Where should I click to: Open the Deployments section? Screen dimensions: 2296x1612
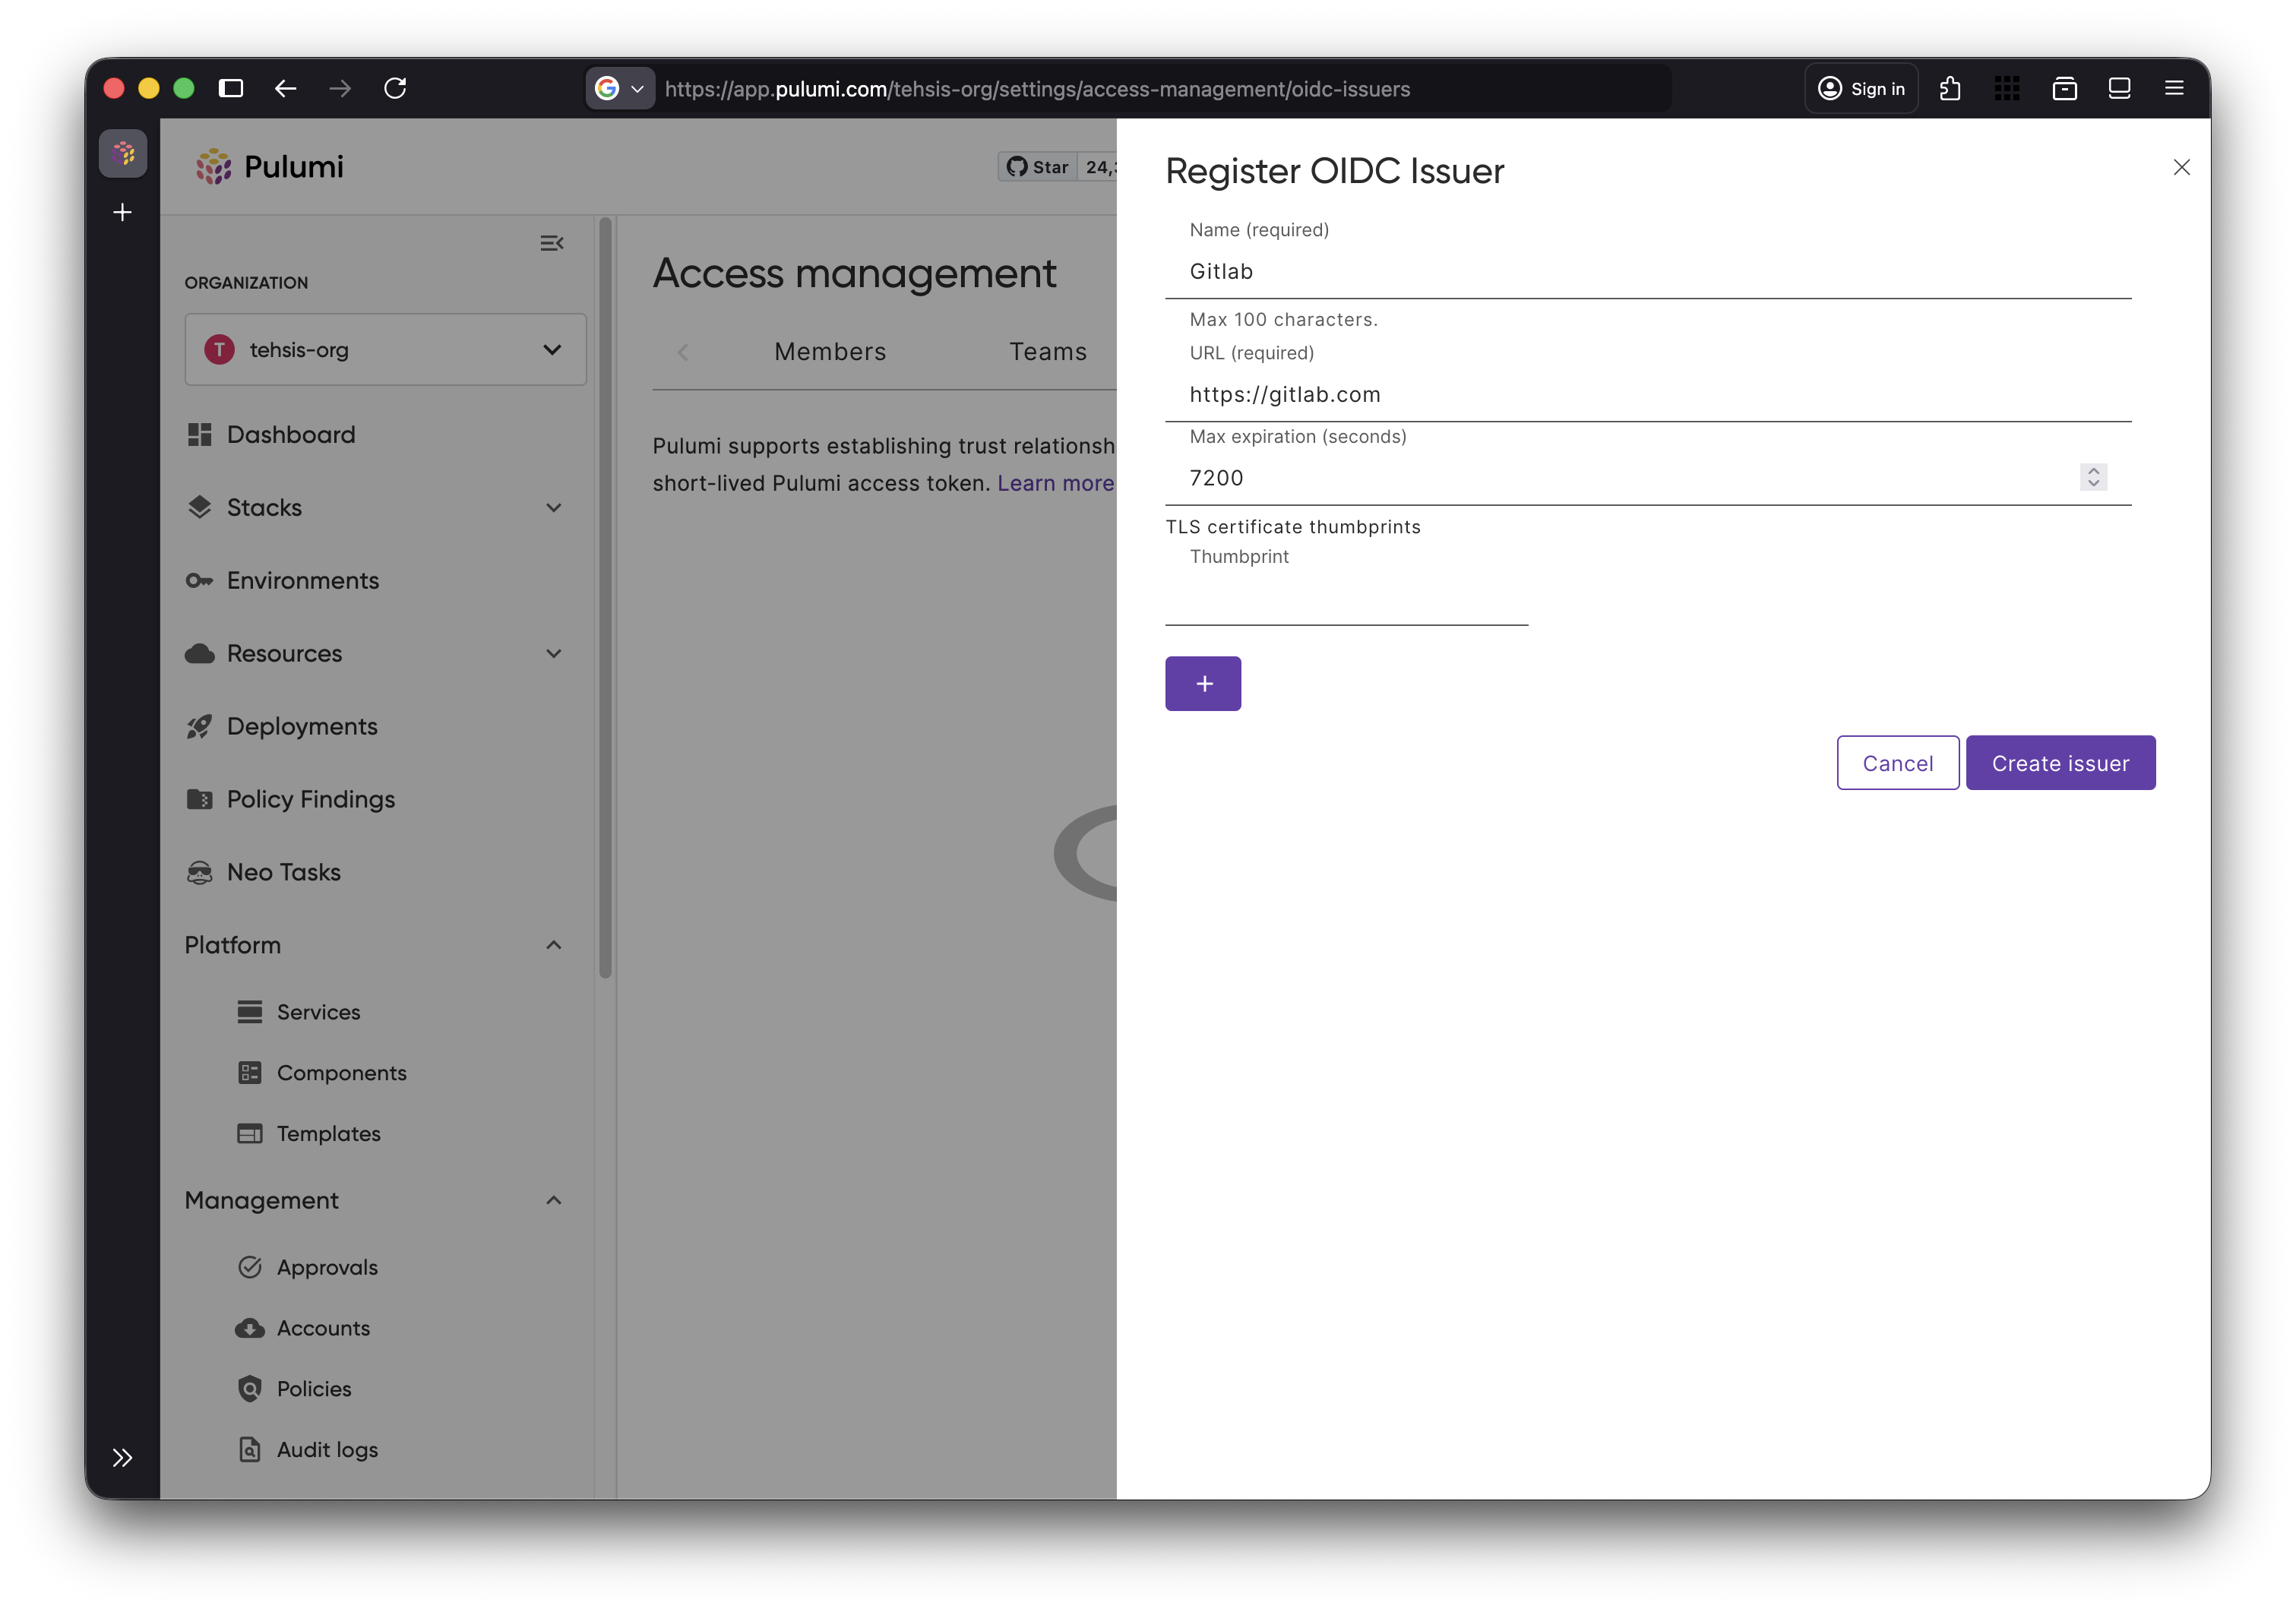(302, 726)
